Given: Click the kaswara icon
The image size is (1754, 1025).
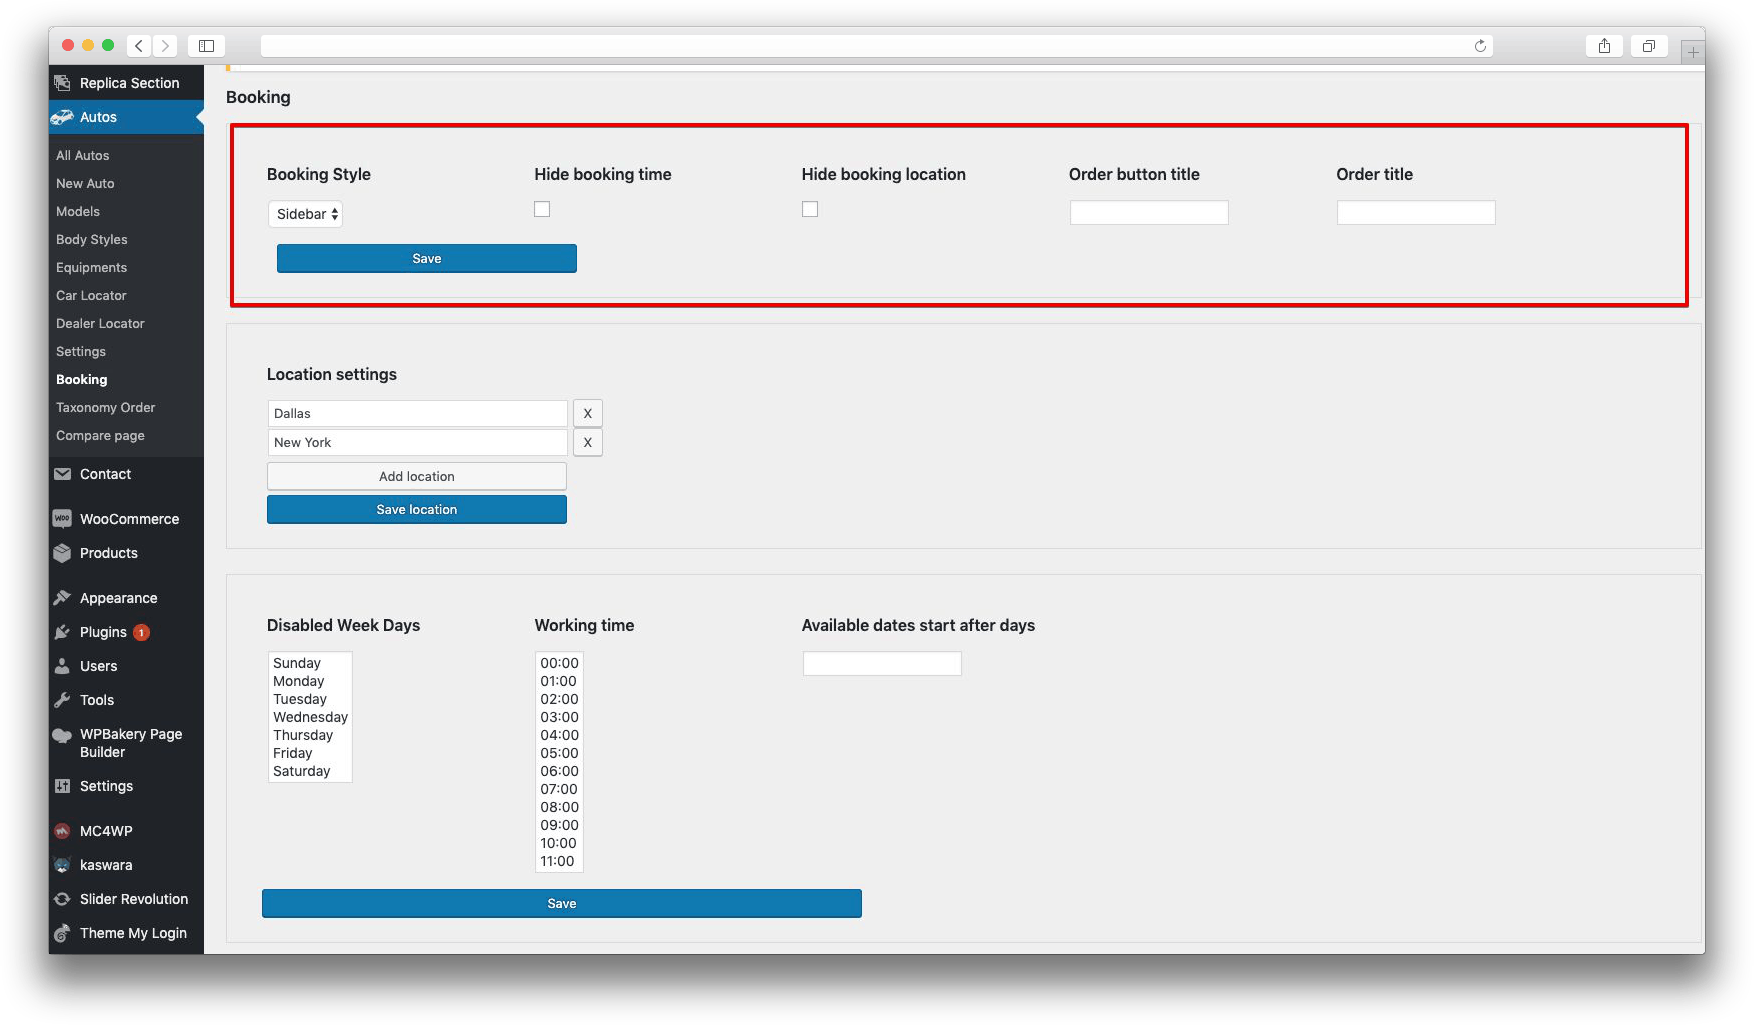Looking at the screenshot, I should [x=62, y=865].
